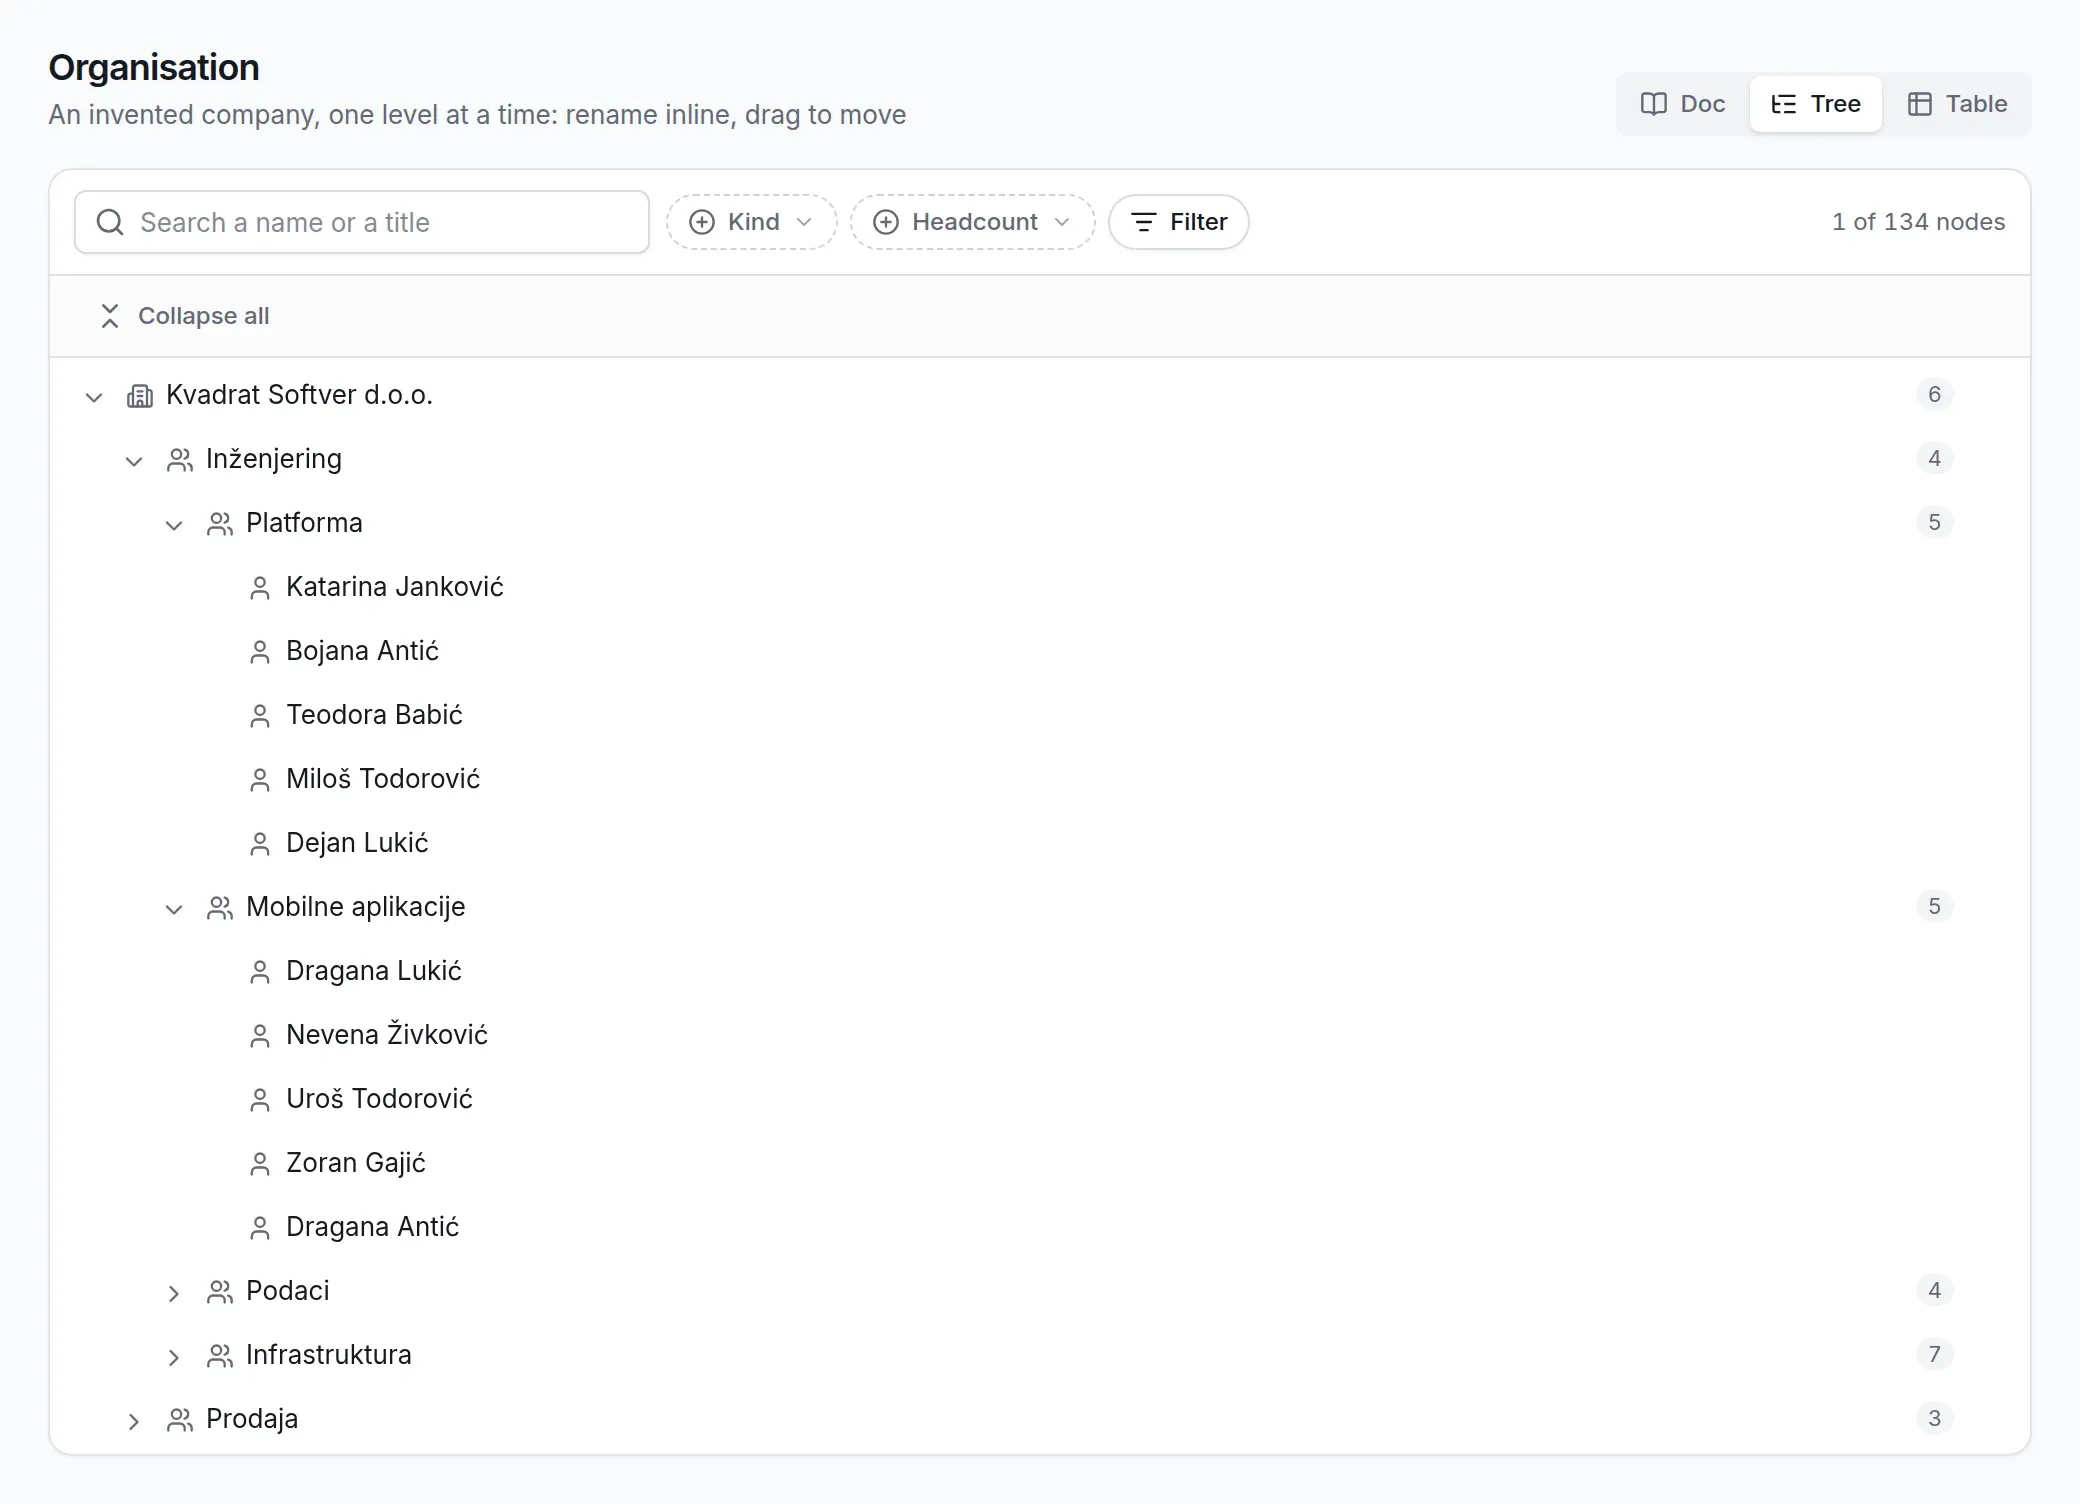The height and width of the screenshot is (1504, 2080).
Task: Click the person icon beside Zoran Gajić
Action: pyautogui.click(x=260, y=1164)
